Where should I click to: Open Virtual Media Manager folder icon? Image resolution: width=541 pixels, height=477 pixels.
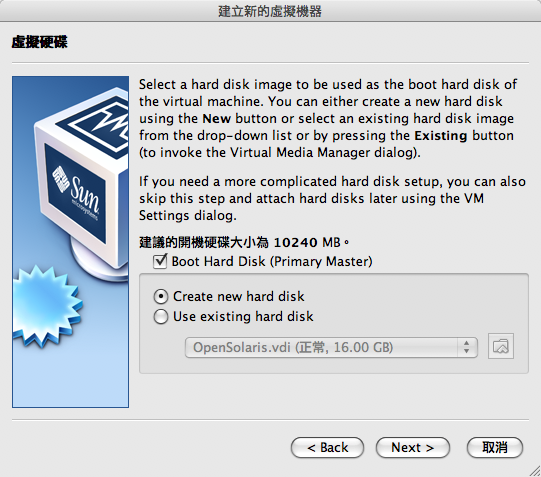501,346
